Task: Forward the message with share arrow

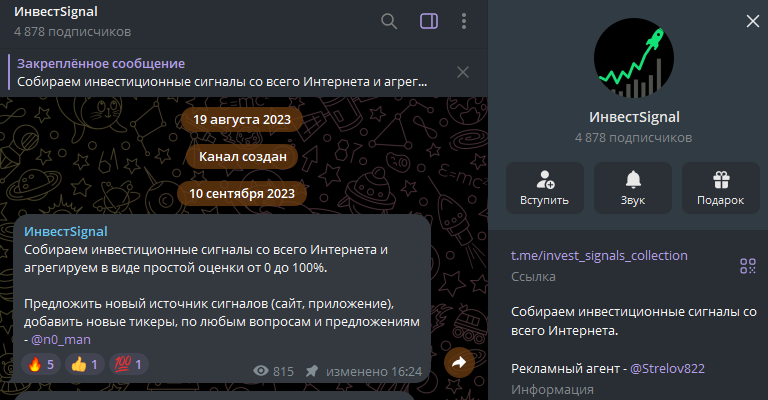Action: click(459, 363)
